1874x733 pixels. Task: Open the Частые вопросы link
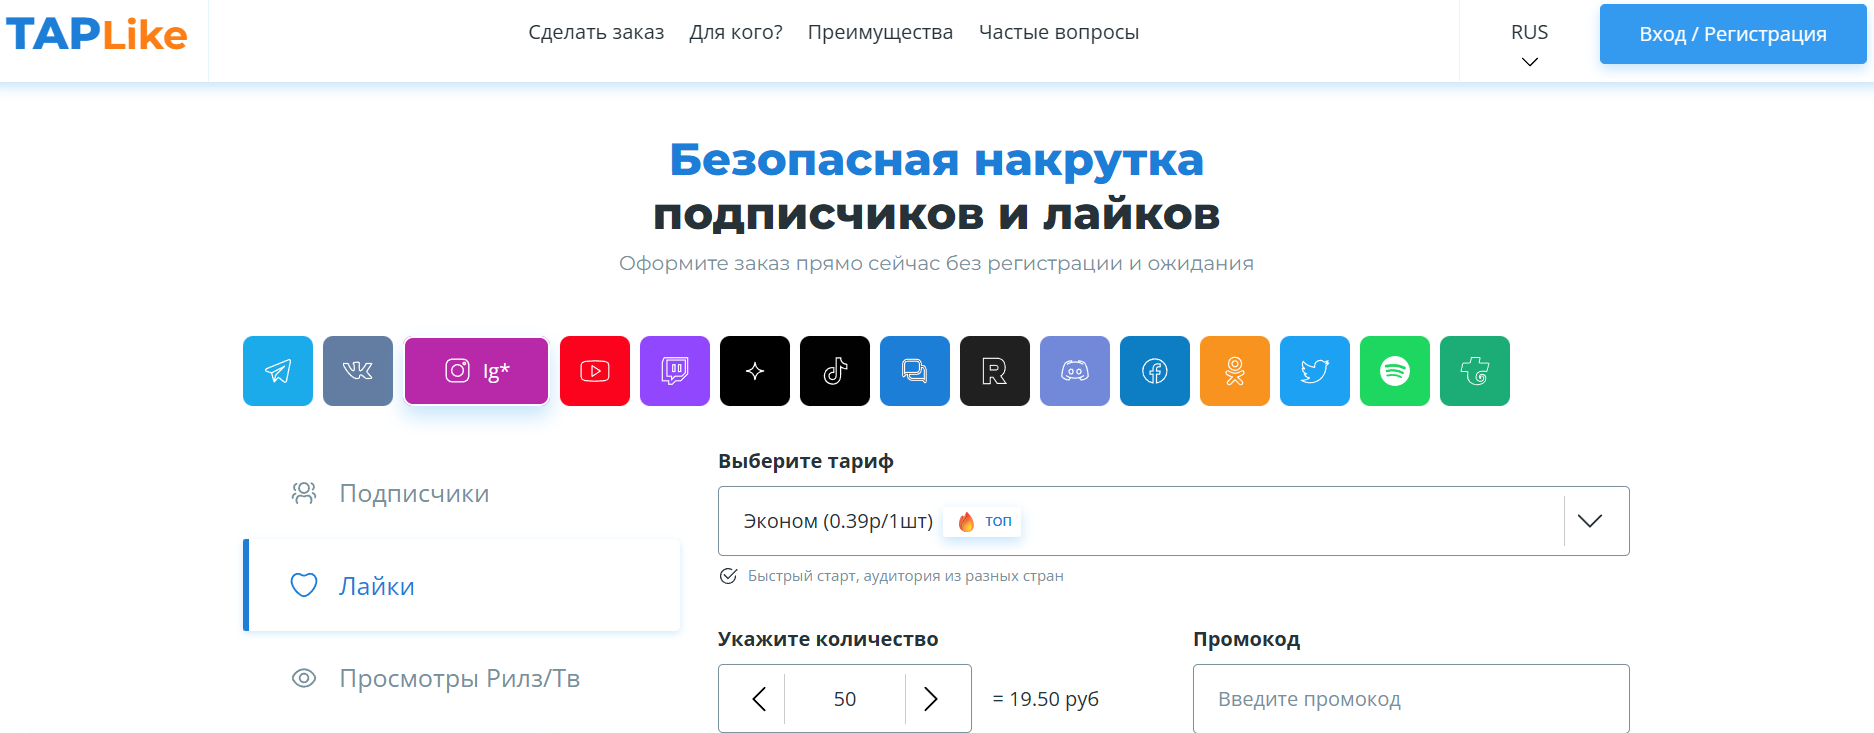[x=1059, y=32]
